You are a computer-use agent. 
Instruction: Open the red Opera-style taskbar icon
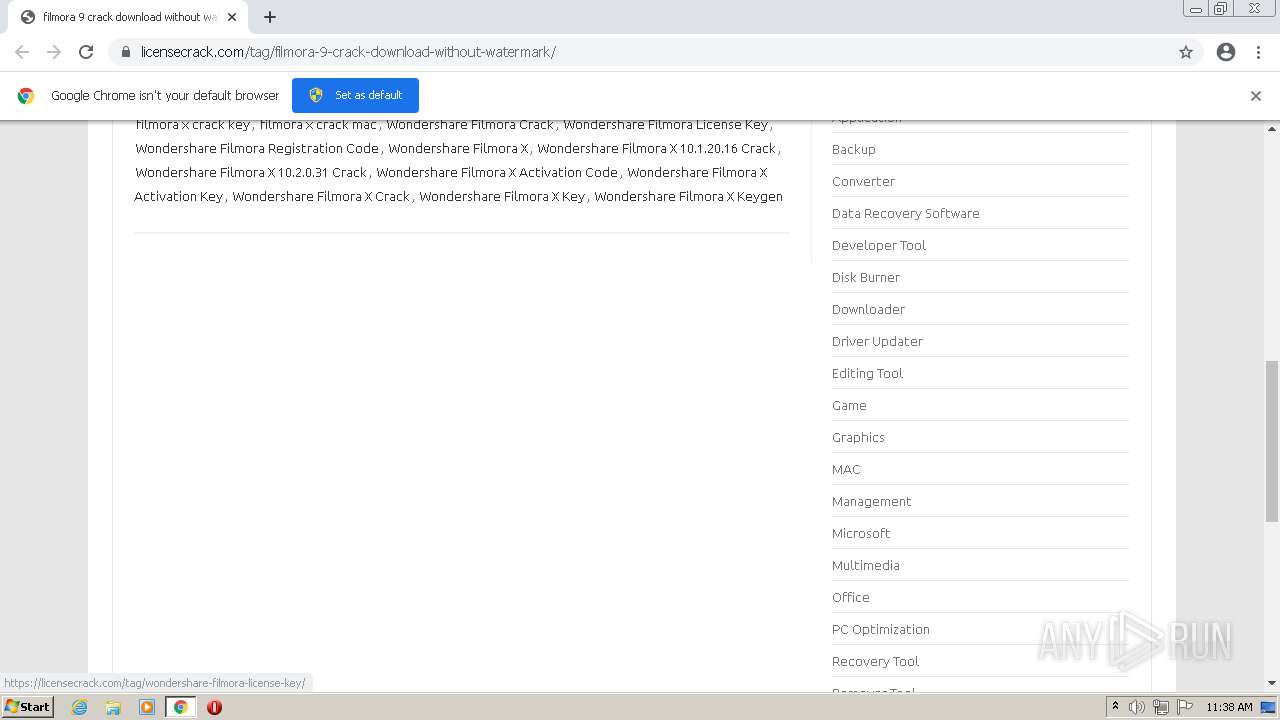[214, 707]
